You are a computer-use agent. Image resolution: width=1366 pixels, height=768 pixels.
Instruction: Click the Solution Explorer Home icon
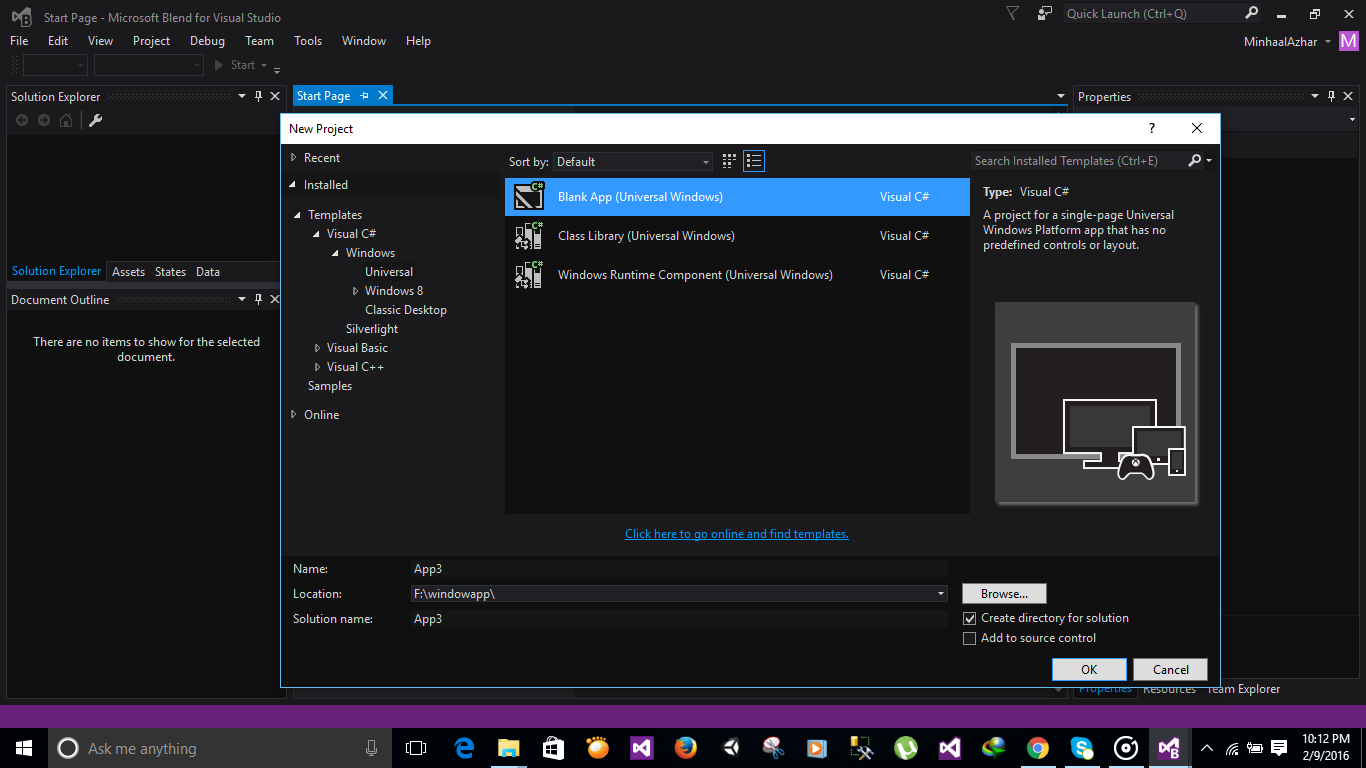coord(66,120)
